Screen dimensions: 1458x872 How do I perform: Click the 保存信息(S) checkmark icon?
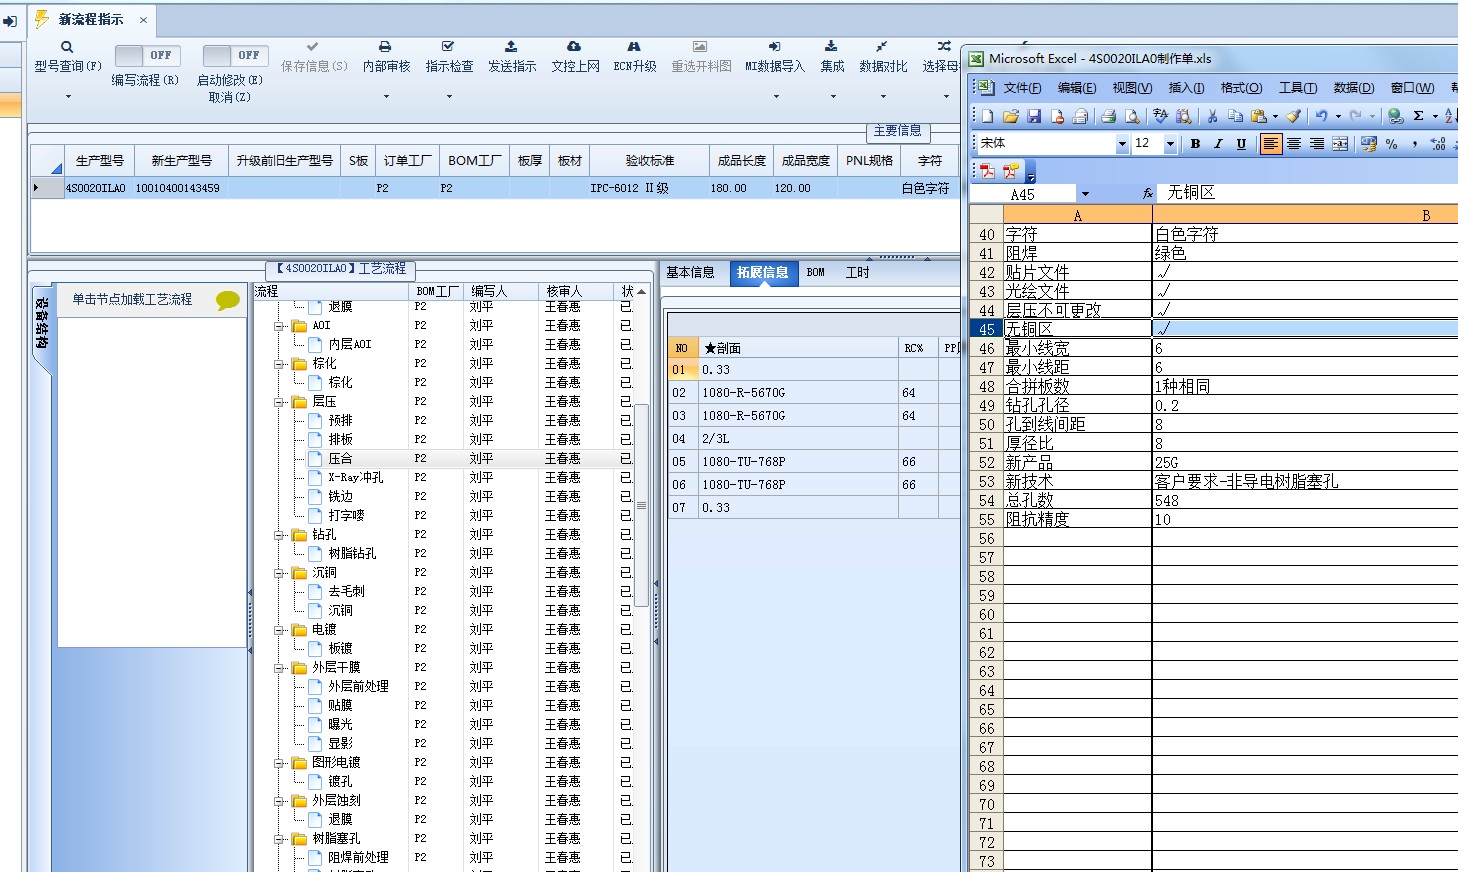(313, 47)
